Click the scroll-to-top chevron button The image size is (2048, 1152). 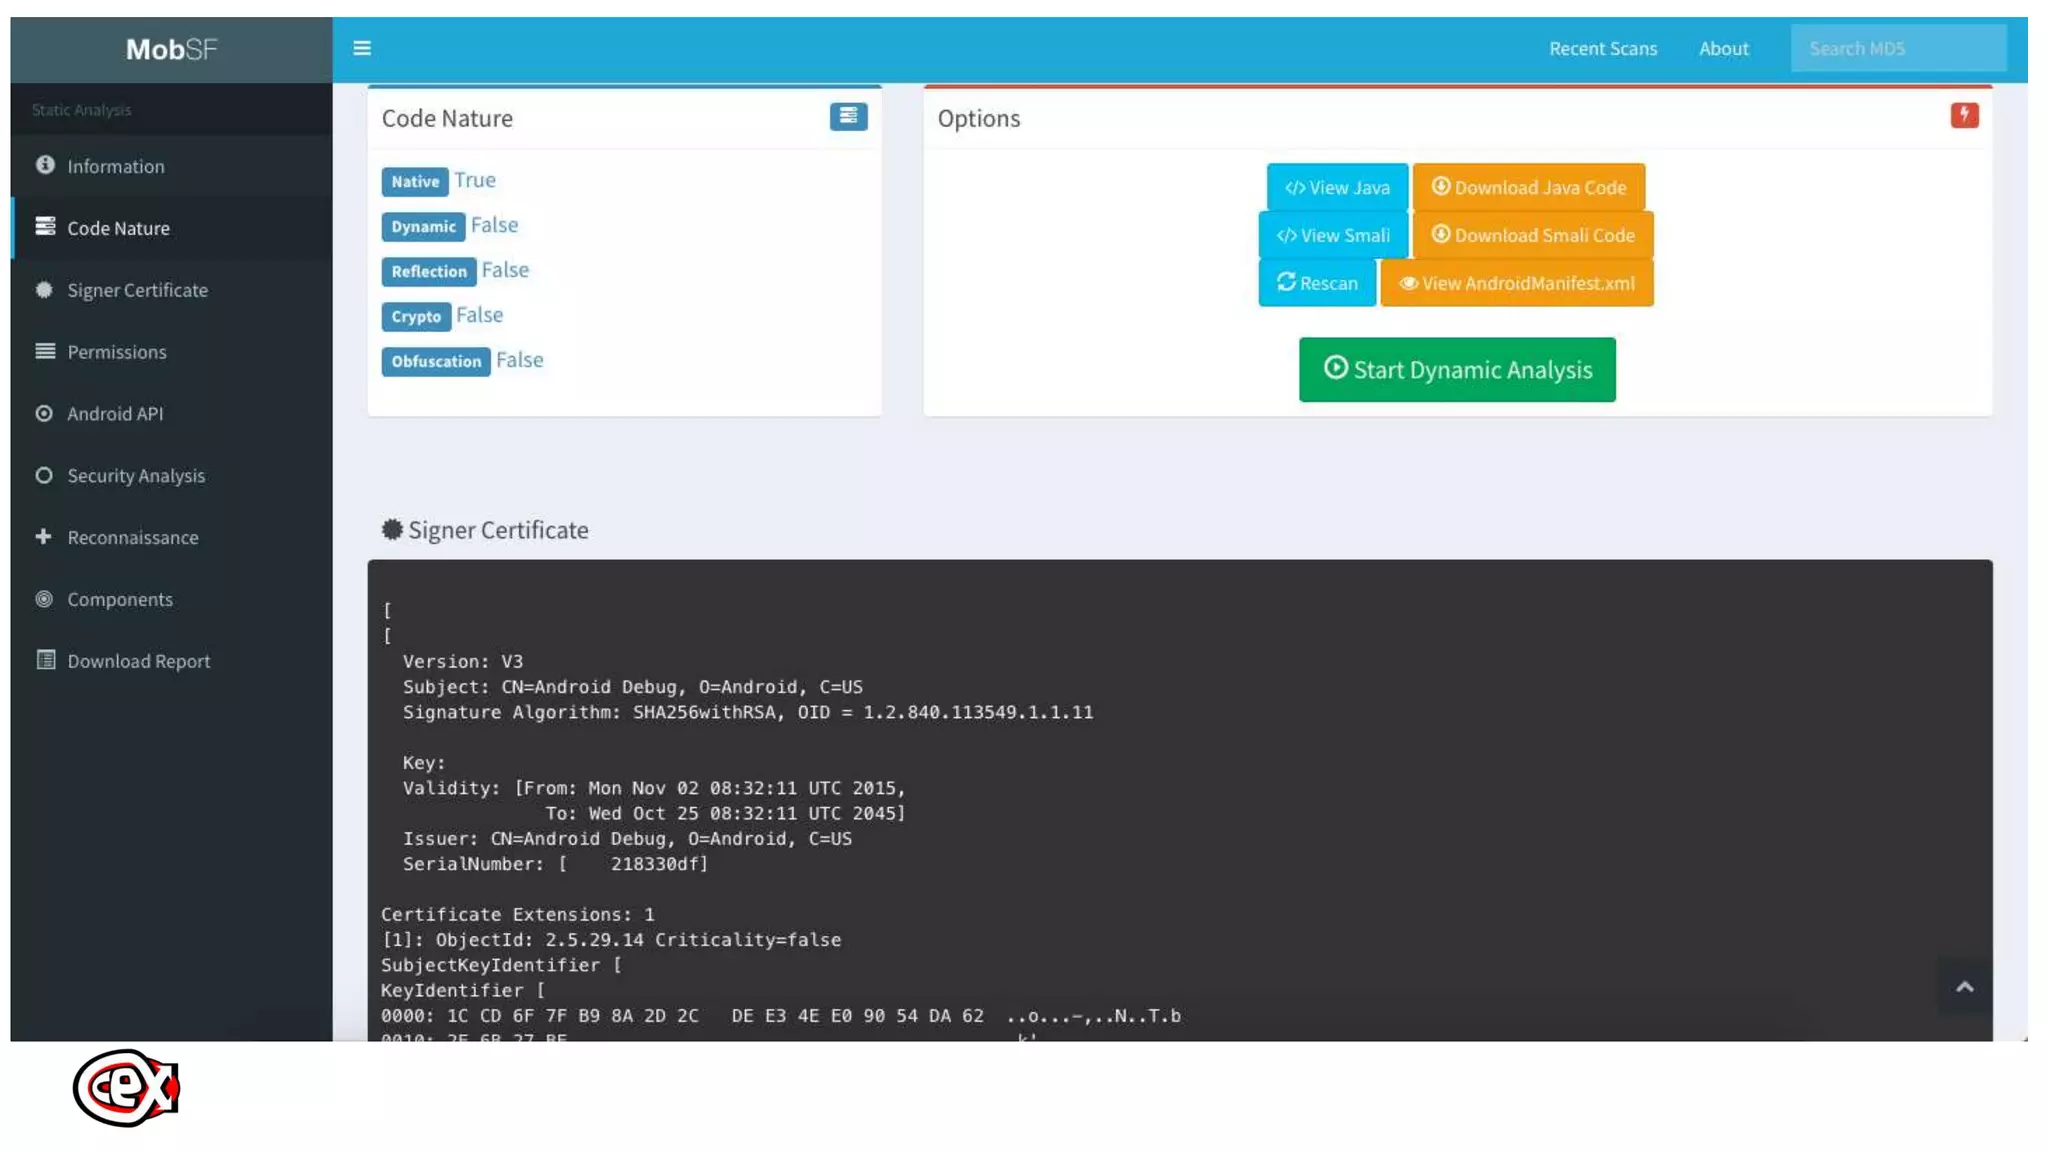pos(1964,988)
